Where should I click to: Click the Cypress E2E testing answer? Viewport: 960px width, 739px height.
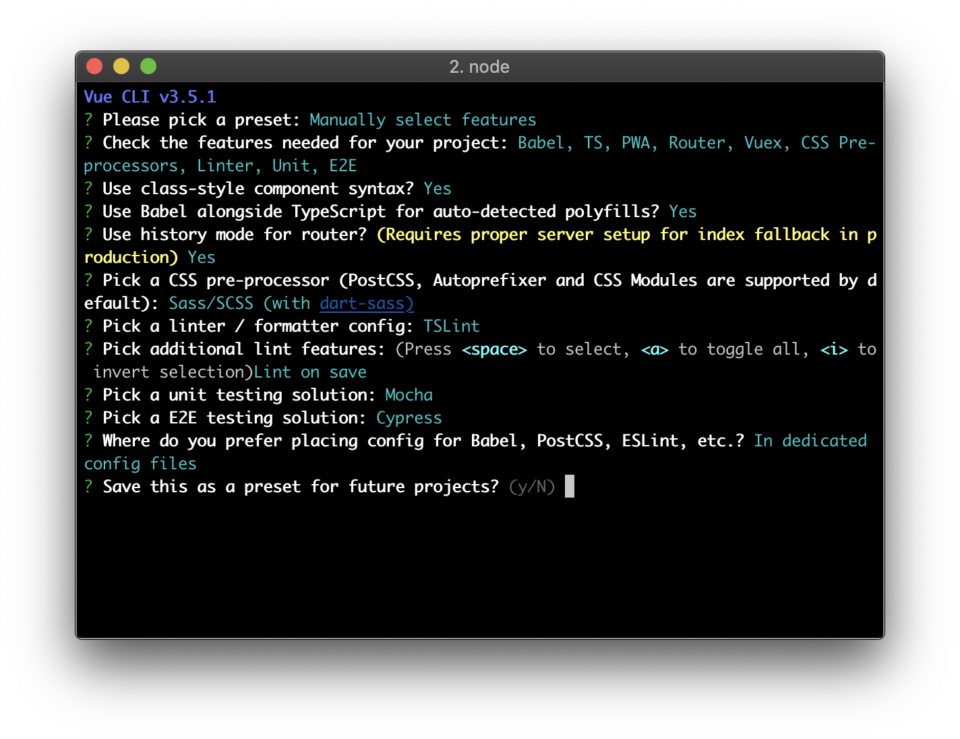(408, 418)
